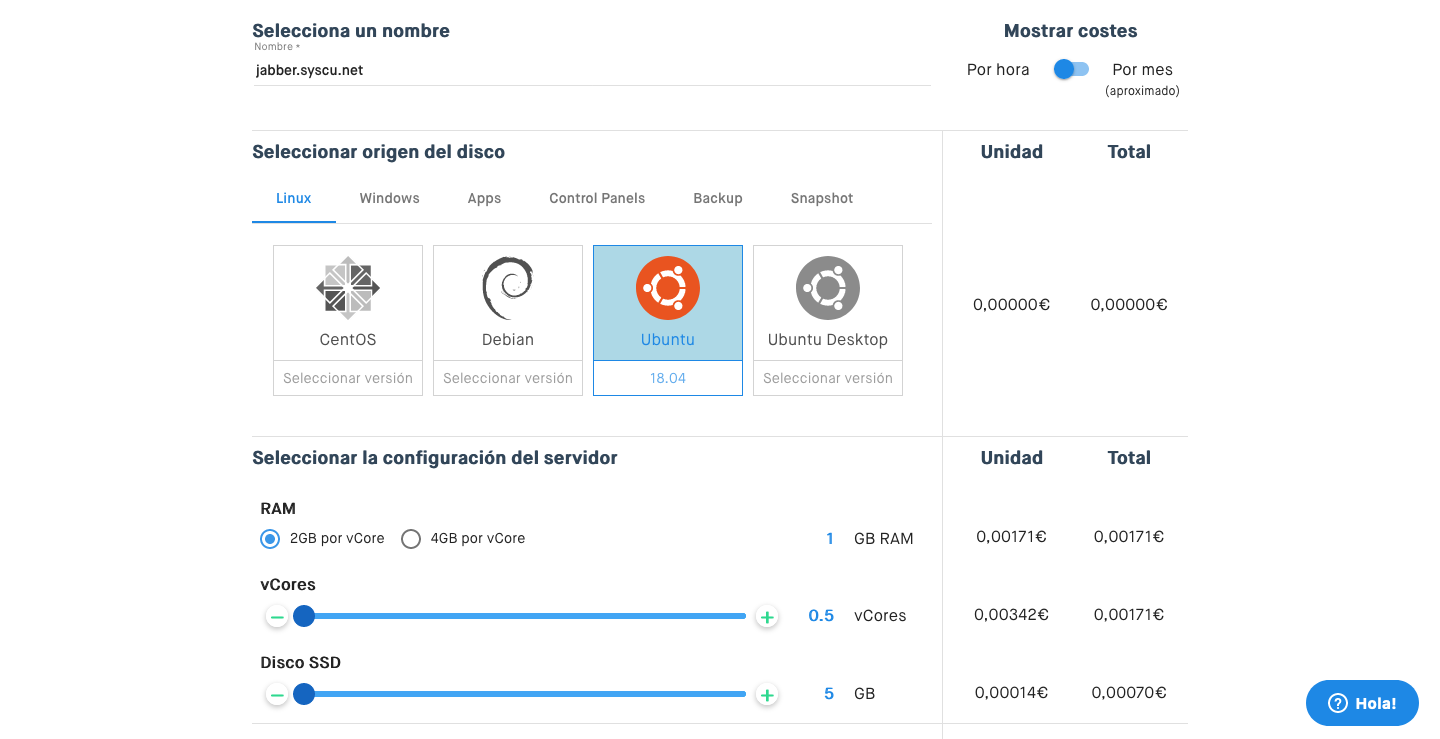Switch to the Linux tab
This screenshot has height=739, width=1440.
click(294, 198)
